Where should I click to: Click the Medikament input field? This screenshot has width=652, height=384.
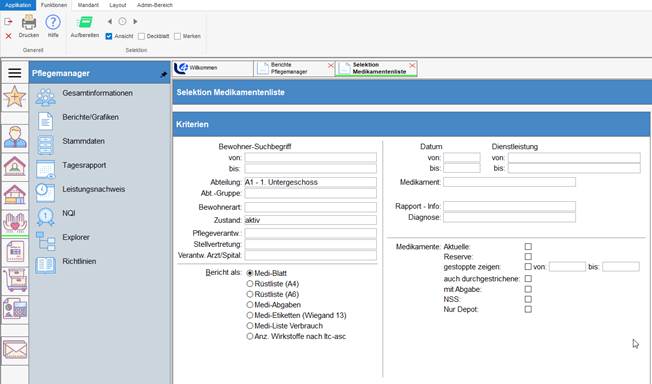click(509, 182)
